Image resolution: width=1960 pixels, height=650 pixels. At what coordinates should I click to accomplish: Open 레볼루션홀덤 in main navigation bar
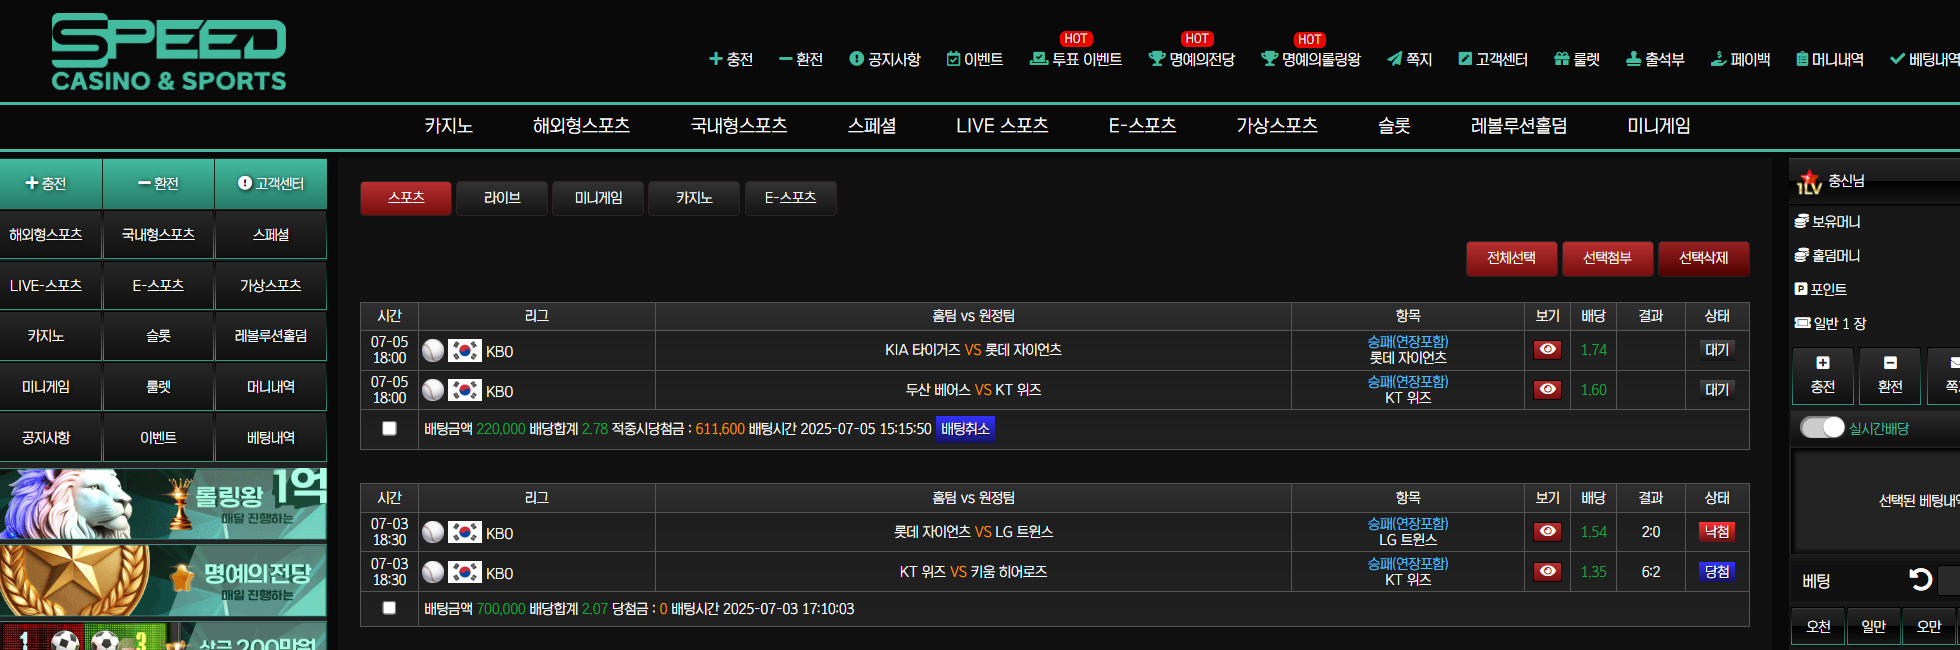pos(1519,126)
